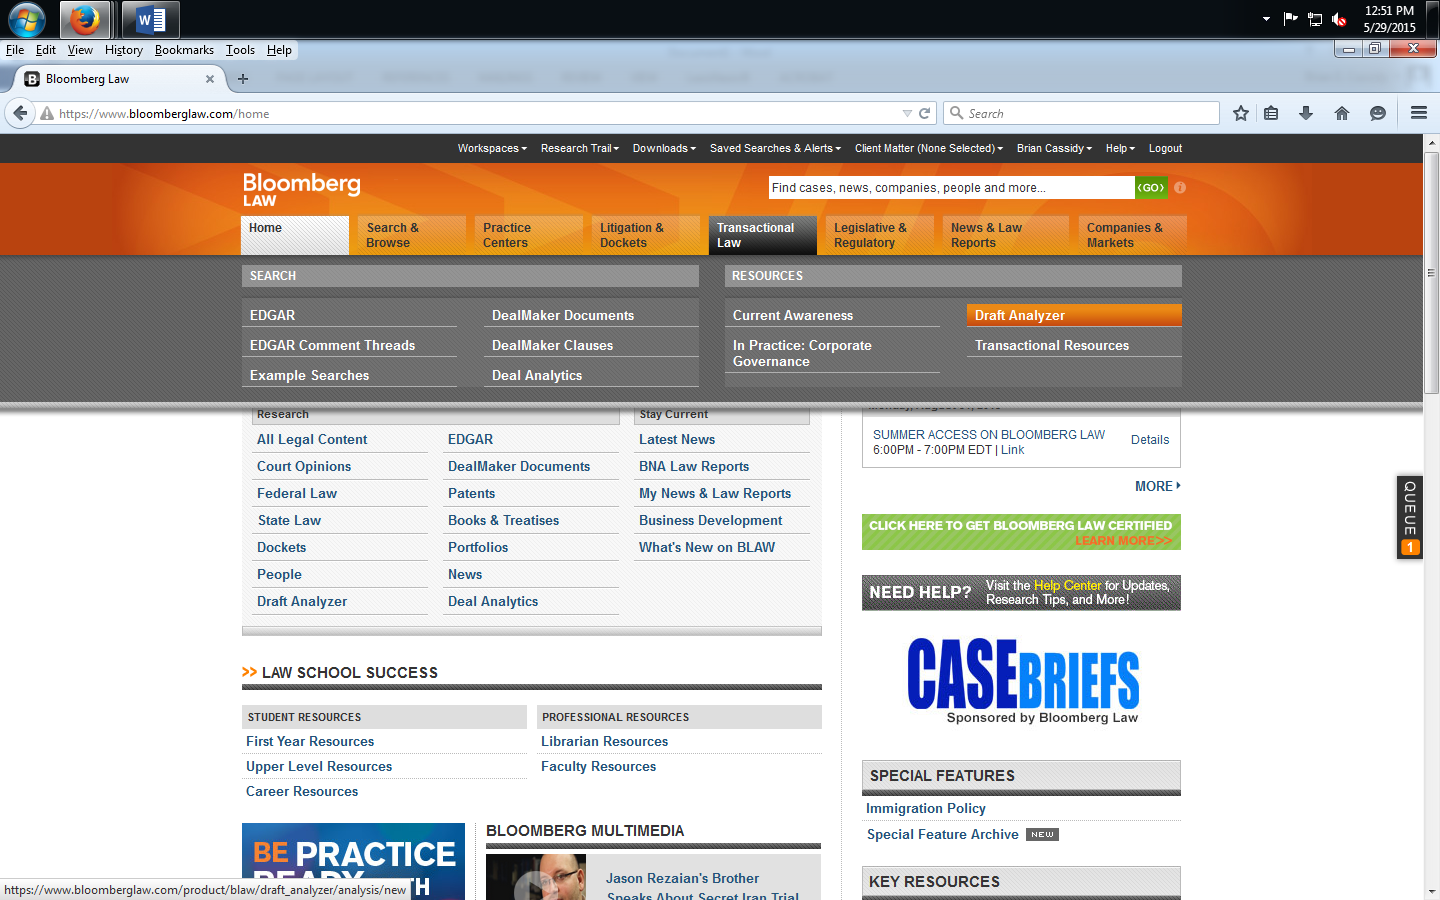Open the Firefox File menu

(x=15, y=50)
